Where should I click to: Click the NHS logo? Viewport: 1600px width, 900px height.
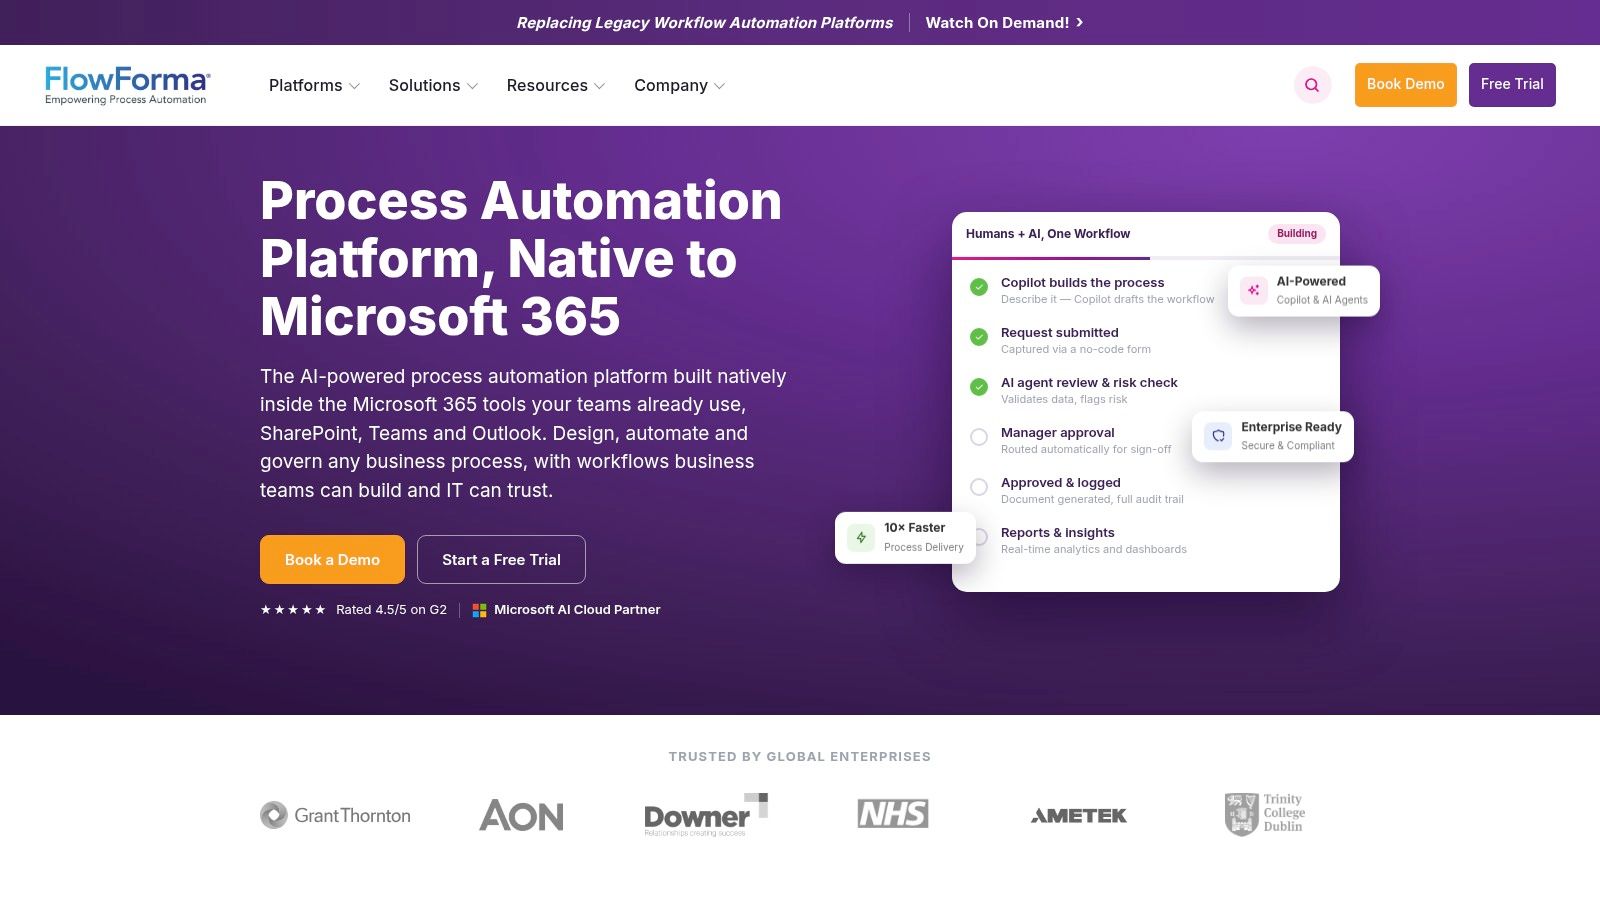[x=893, y=814]
